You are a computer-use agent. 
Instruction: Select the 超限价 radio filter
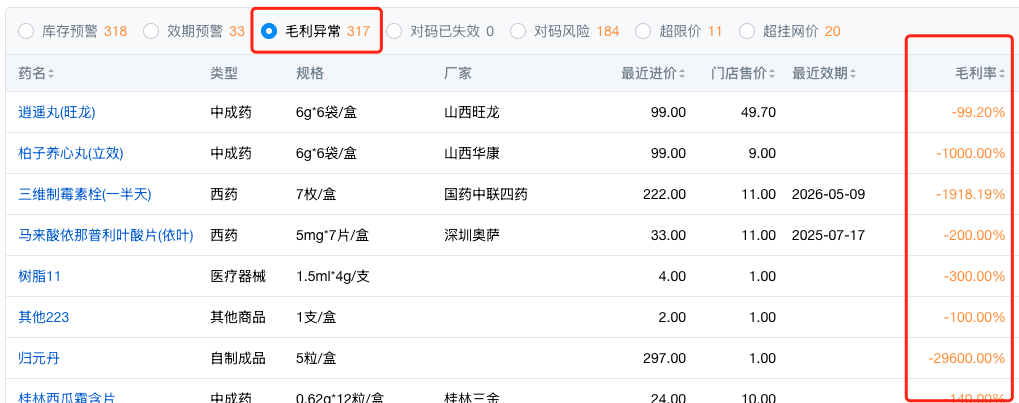[643, 31]
